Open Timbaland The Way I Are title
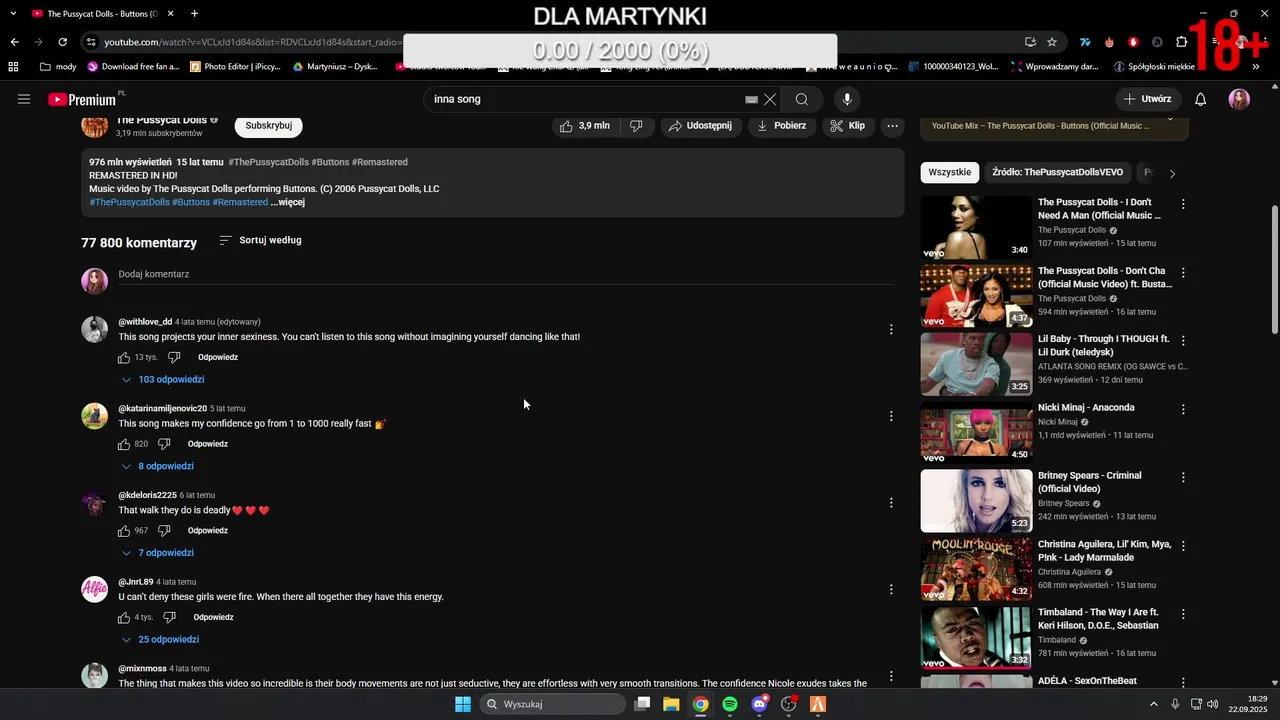 click(1098, 619)
